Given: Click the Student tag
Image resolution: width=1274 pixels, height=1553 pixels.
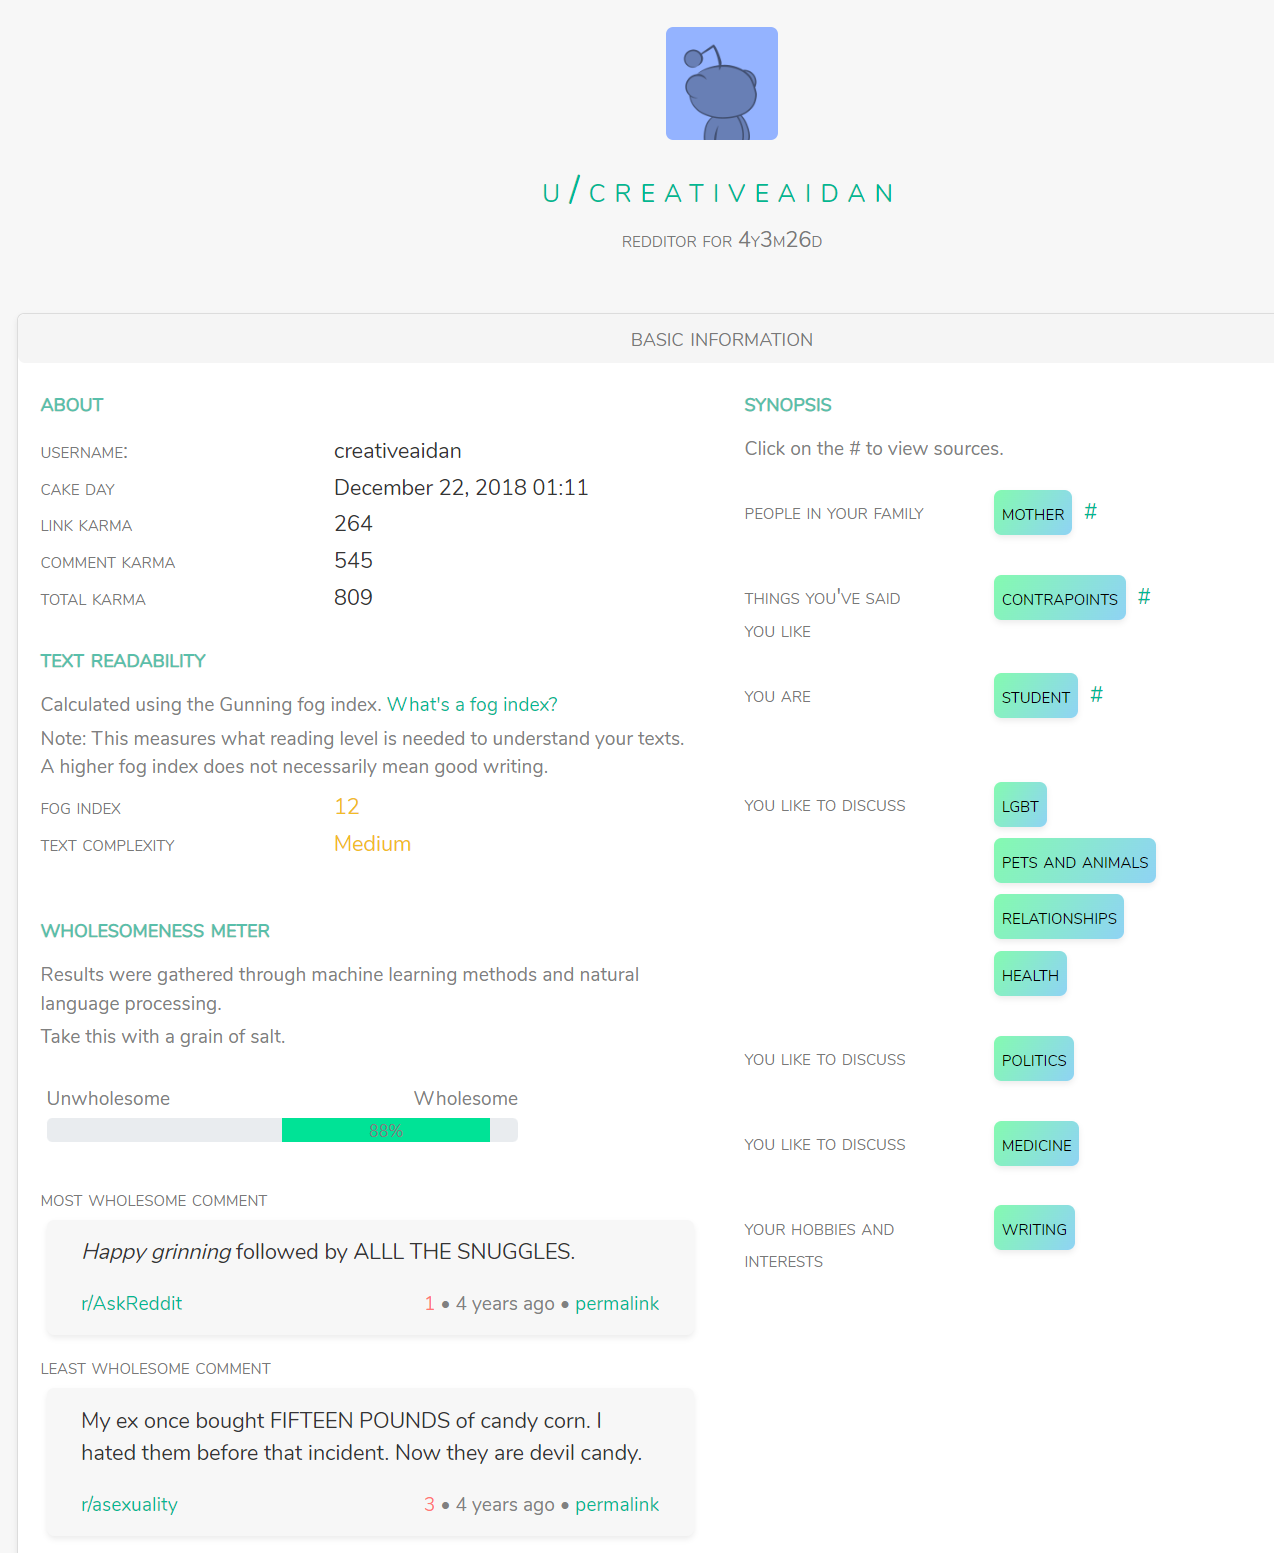Looking at the screenshot, I should (1036, 696).
